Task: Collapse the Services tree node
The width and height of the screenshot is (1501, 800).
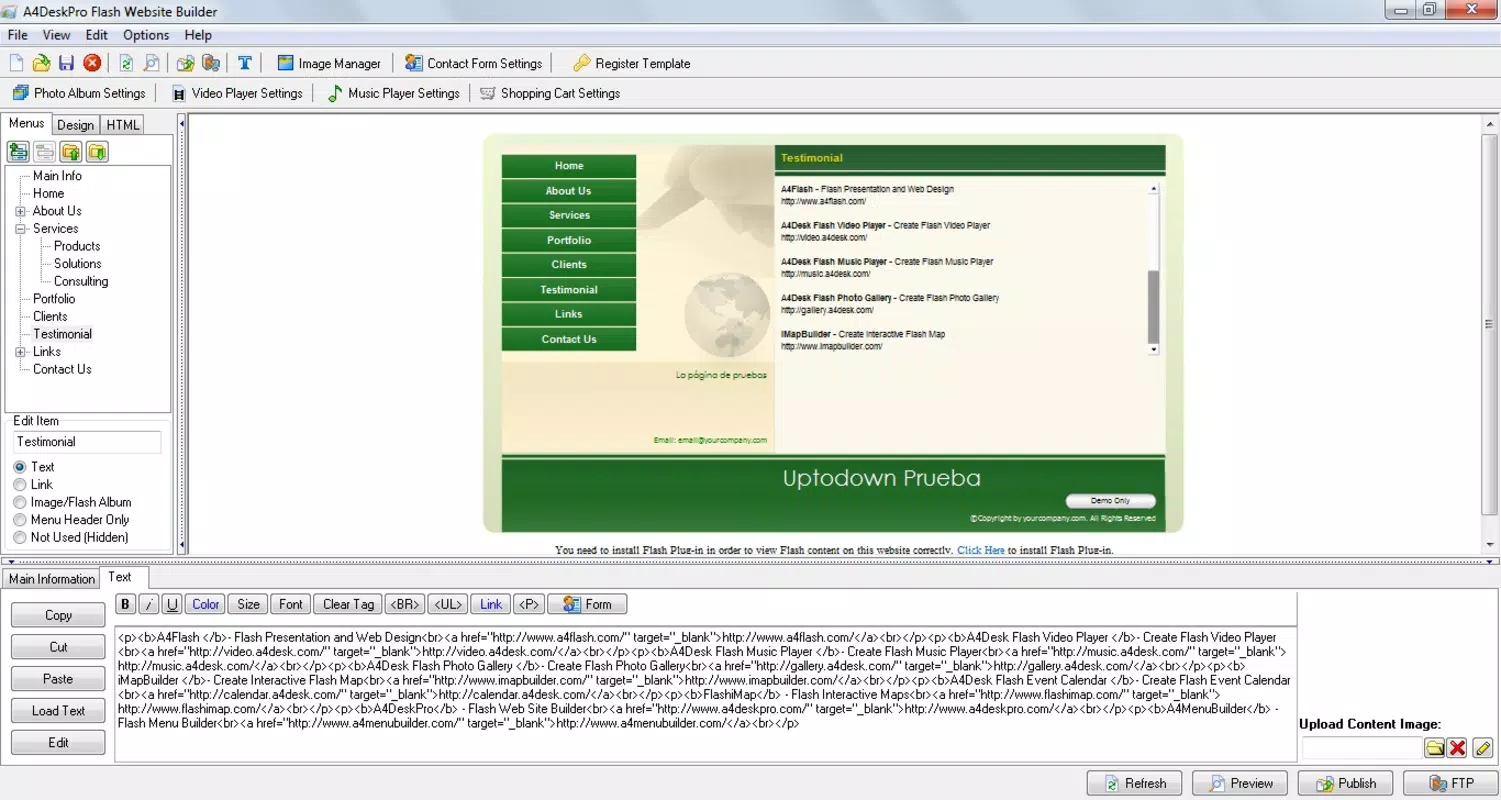Action: [20, 229]
